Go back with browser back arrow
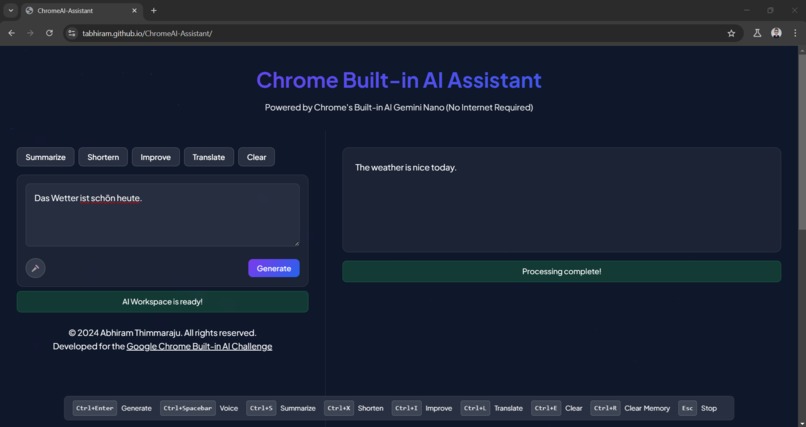Screen dimensions: 806x427 [11, 33]
